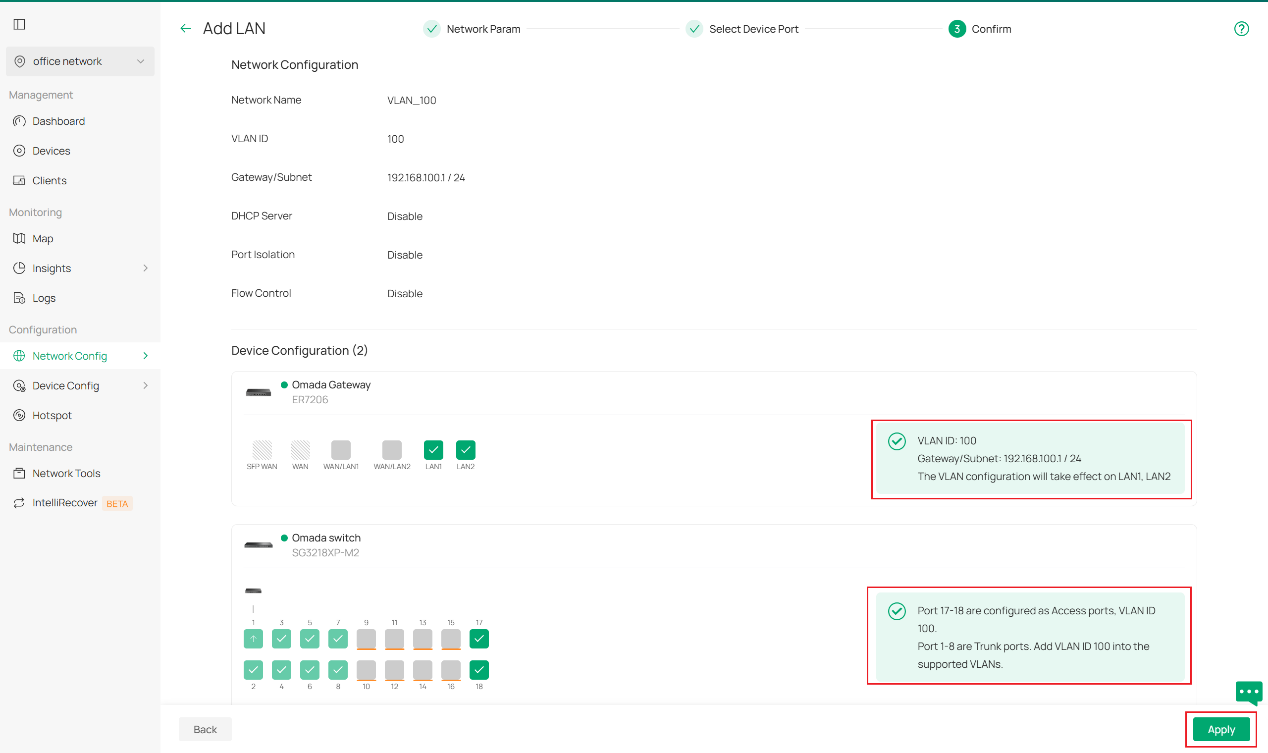Open the chat support bubble icon
The height and width of the screenshot is (753, 1268).
coord(1249,692)
